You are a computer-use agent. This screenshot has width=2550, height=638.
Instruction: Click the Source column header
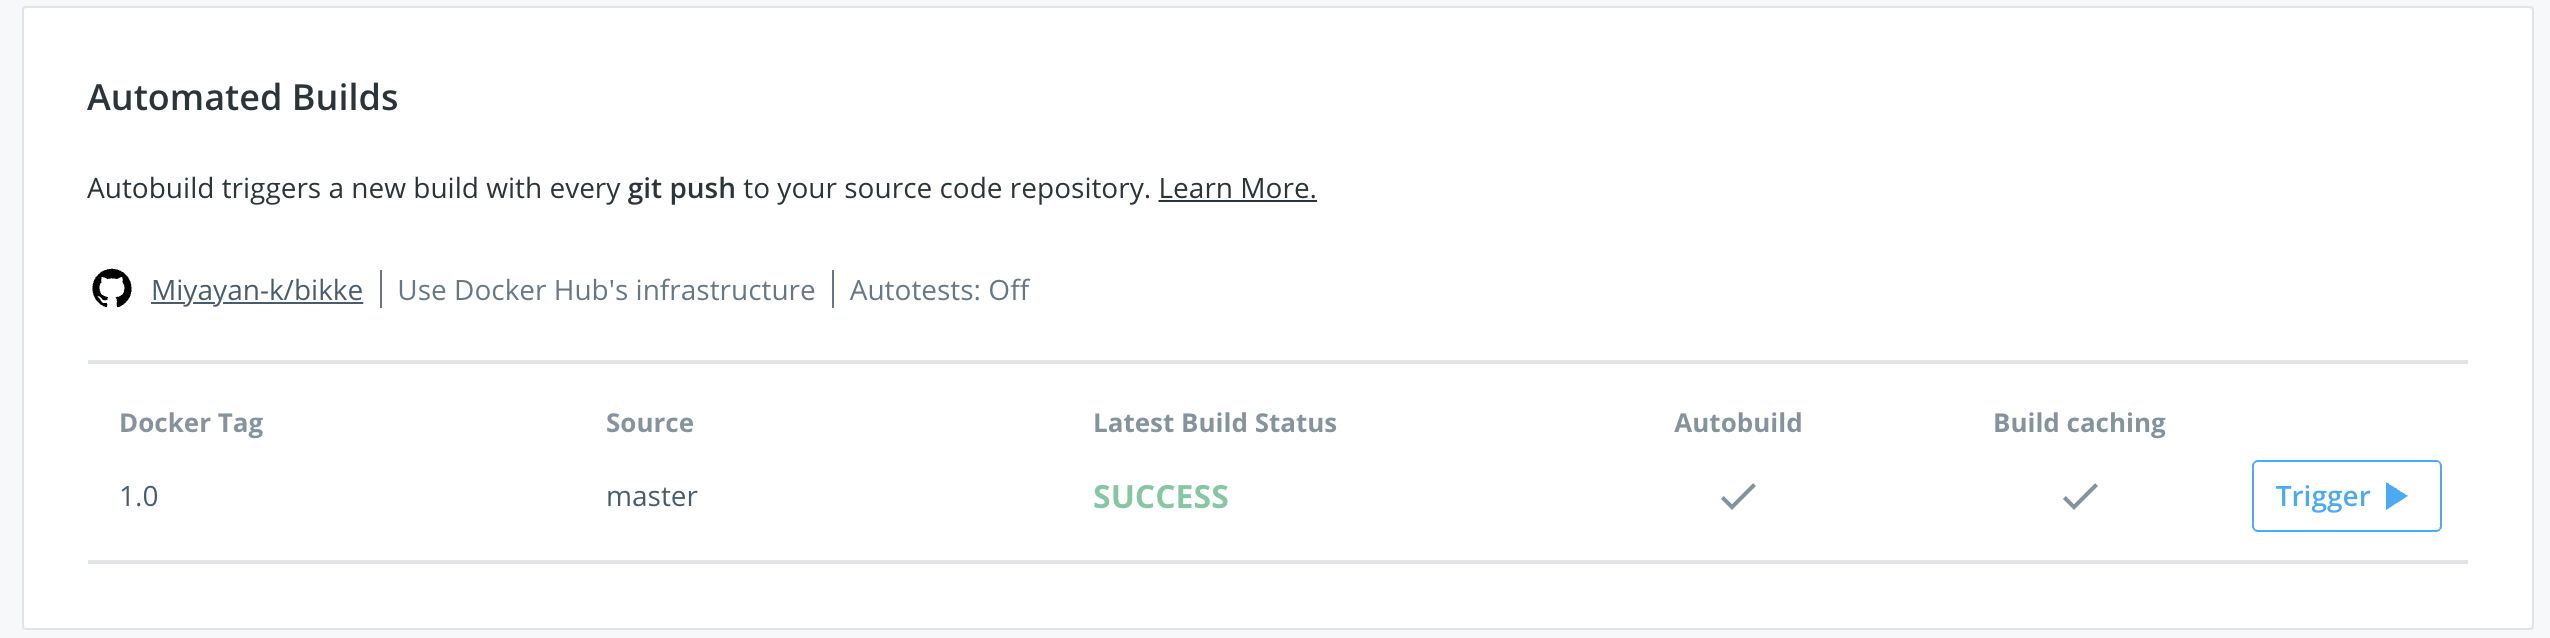(649, 423)
